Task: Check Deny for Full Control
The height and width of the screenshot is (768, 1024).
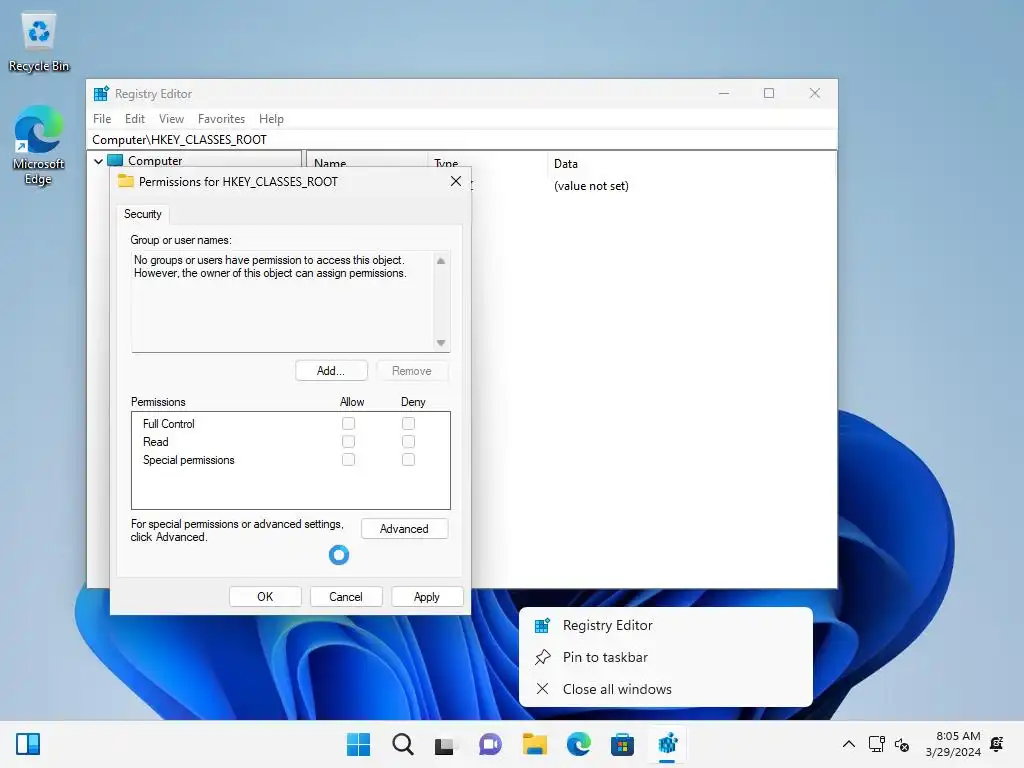Action: (408, 423)
